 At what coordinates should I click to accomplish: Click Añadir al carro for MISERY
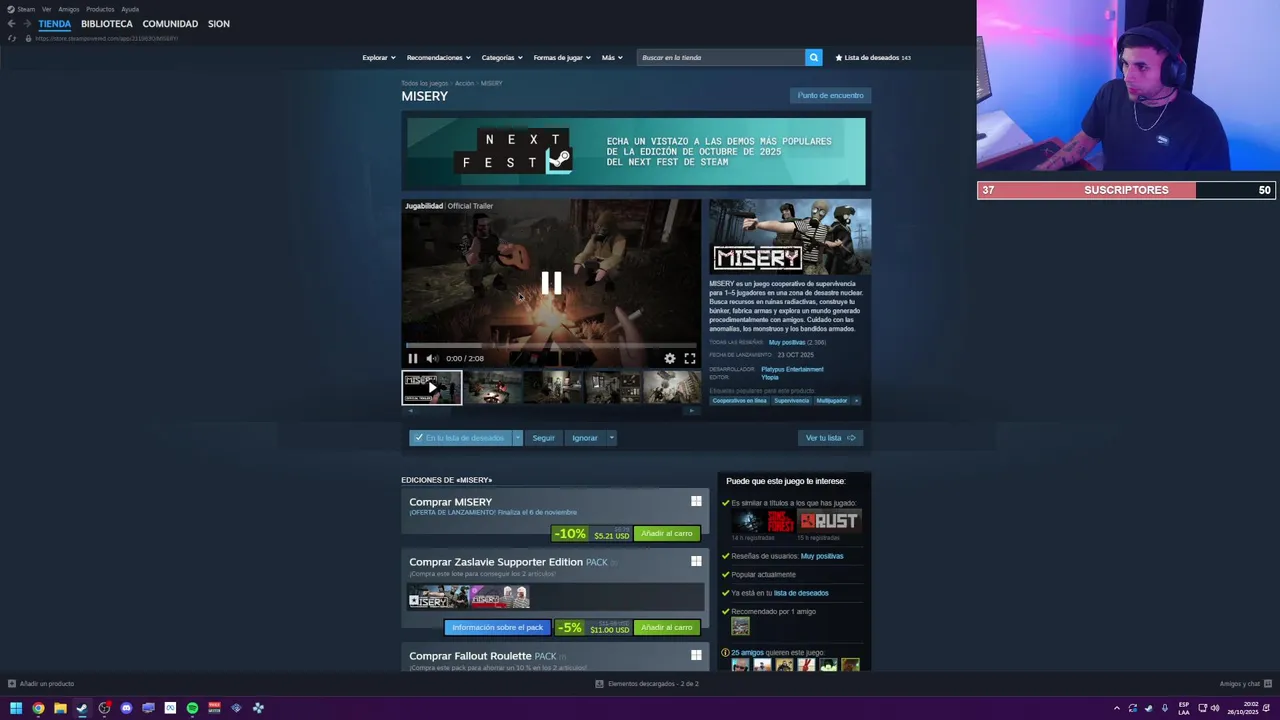click(x=667, y=533)
